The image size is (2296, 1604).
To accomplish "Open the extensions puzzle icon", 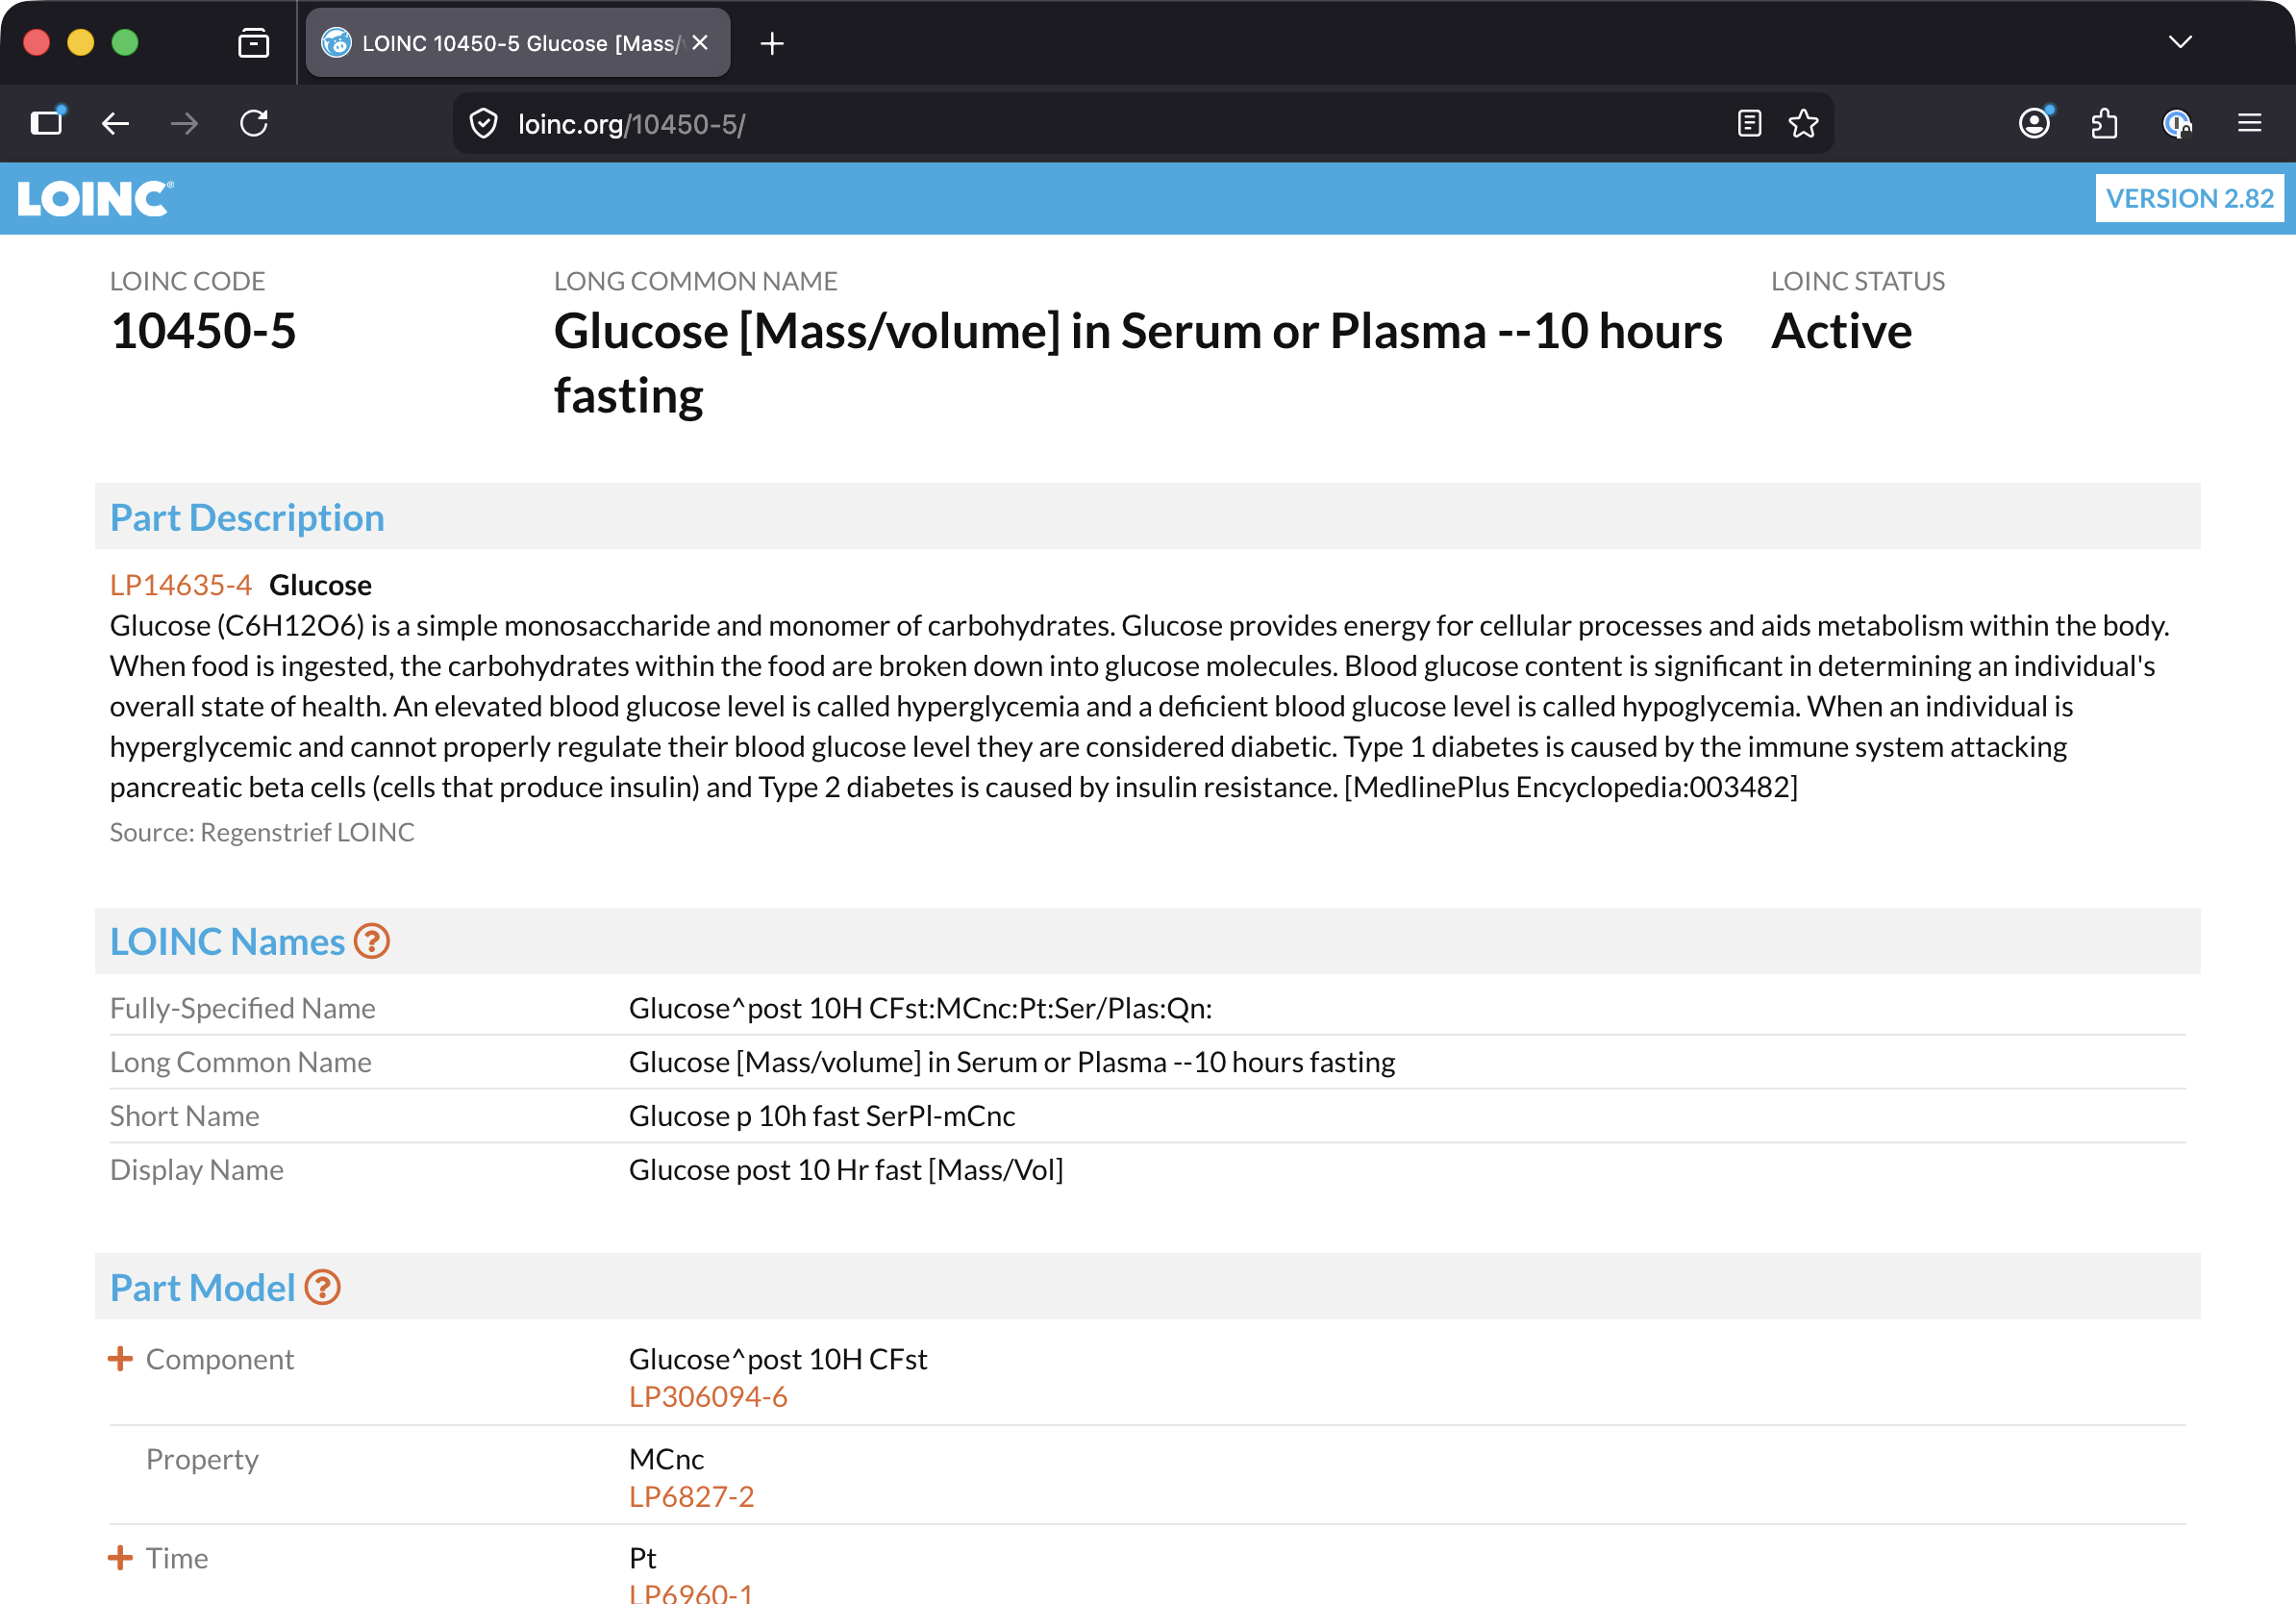I will pyautogui.click(x=2105, y=124).
